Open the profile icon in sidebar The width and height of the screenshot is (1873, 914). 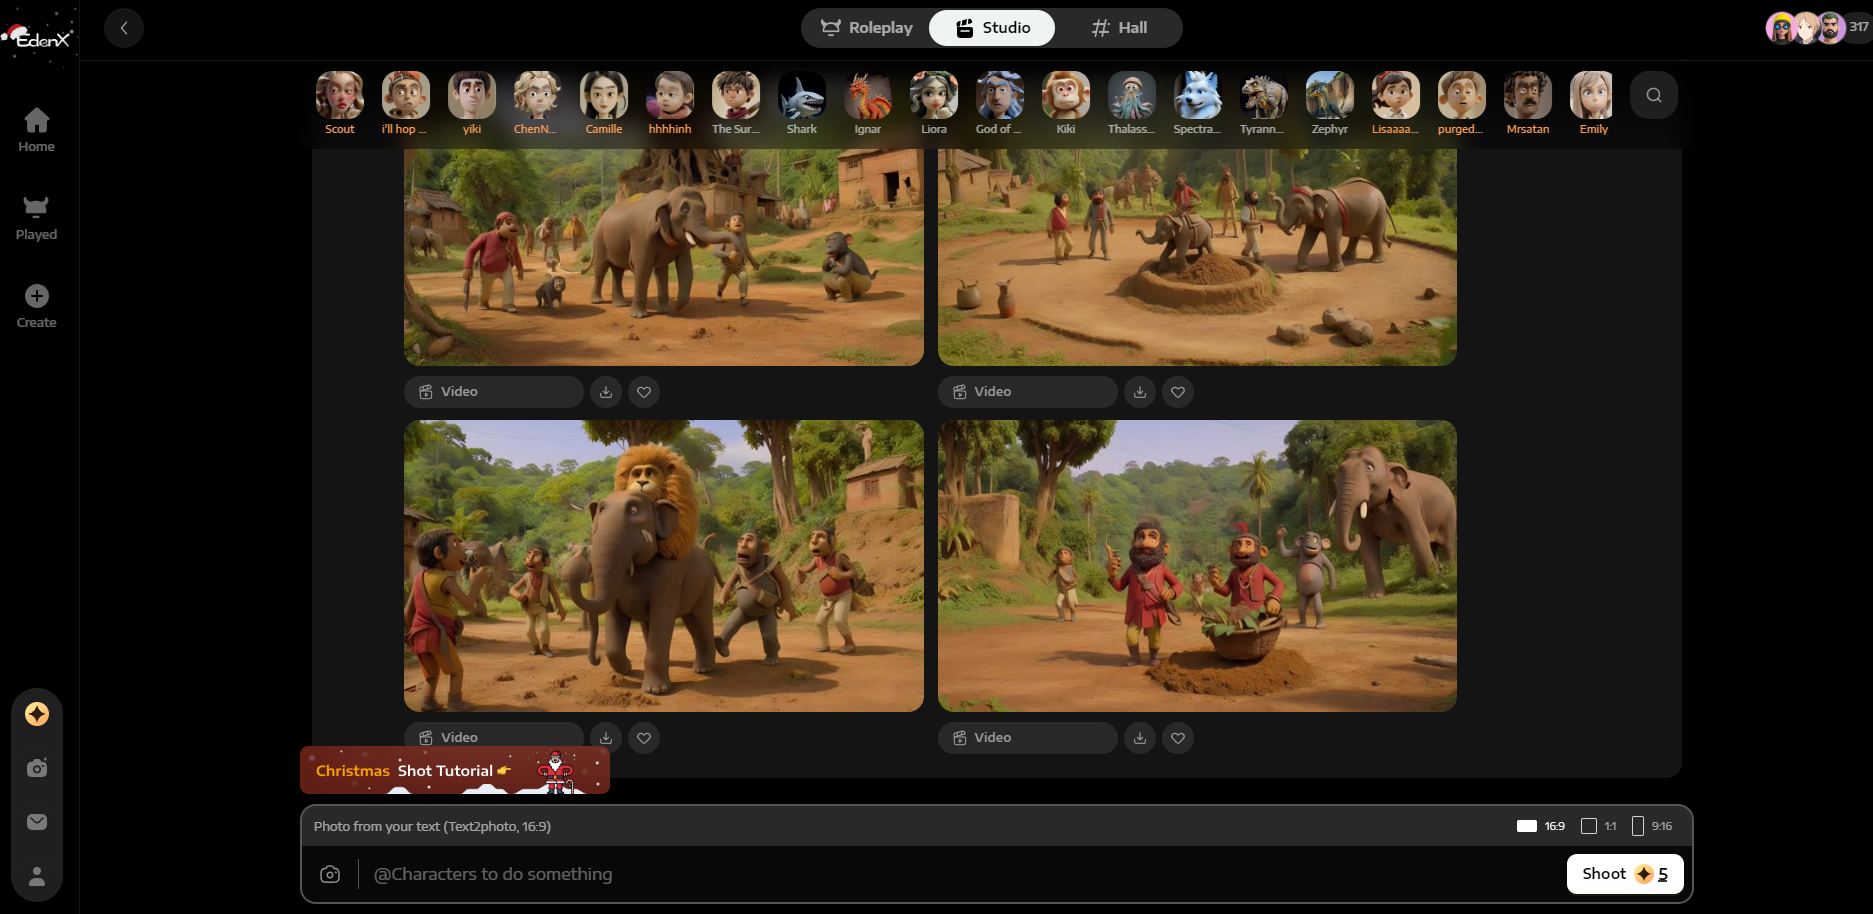[x=37, y=876]
